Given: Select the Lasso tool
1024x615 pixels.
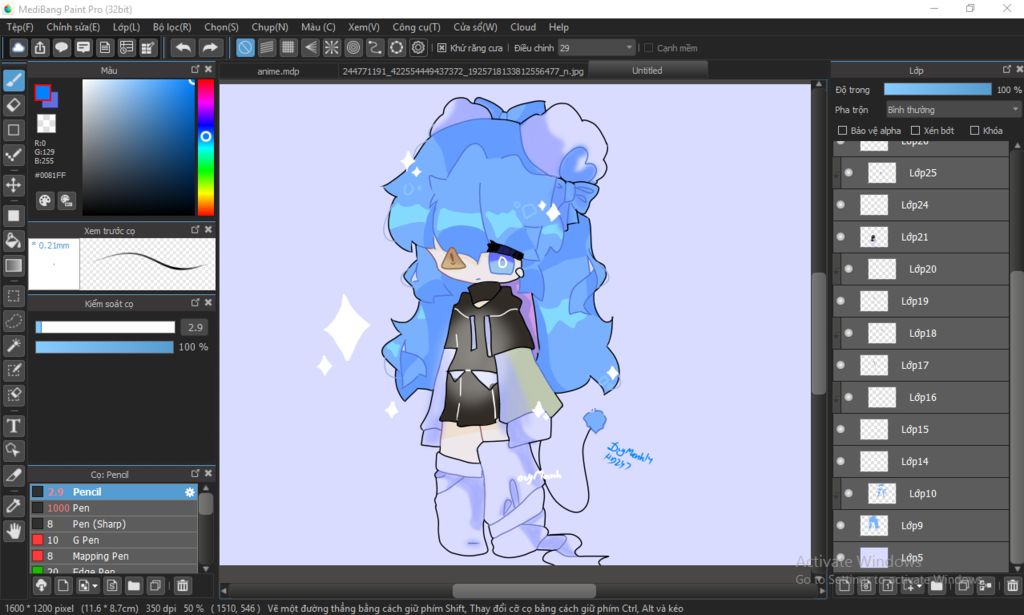Looking at the screenshot, I should tap(14, 321).
